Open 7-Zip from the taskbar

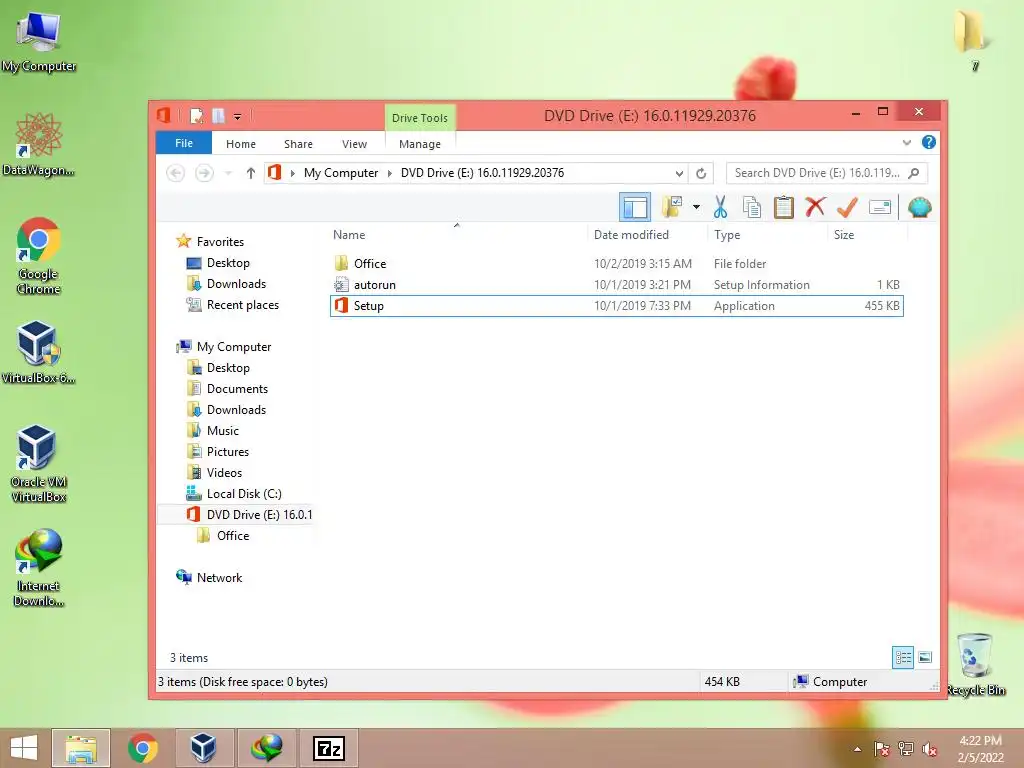(328, 748)
